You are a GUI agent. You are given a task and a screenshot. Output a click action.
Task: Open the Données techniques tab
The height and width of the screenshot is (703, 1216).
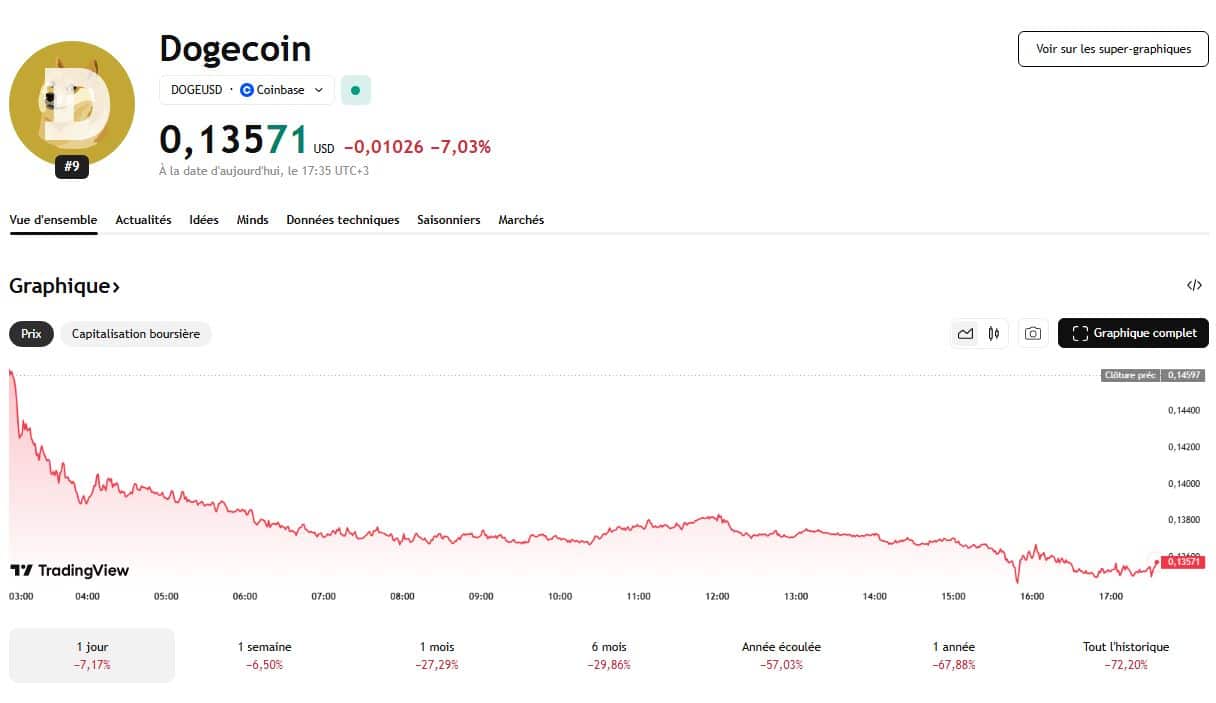click(x=342, y=219)
